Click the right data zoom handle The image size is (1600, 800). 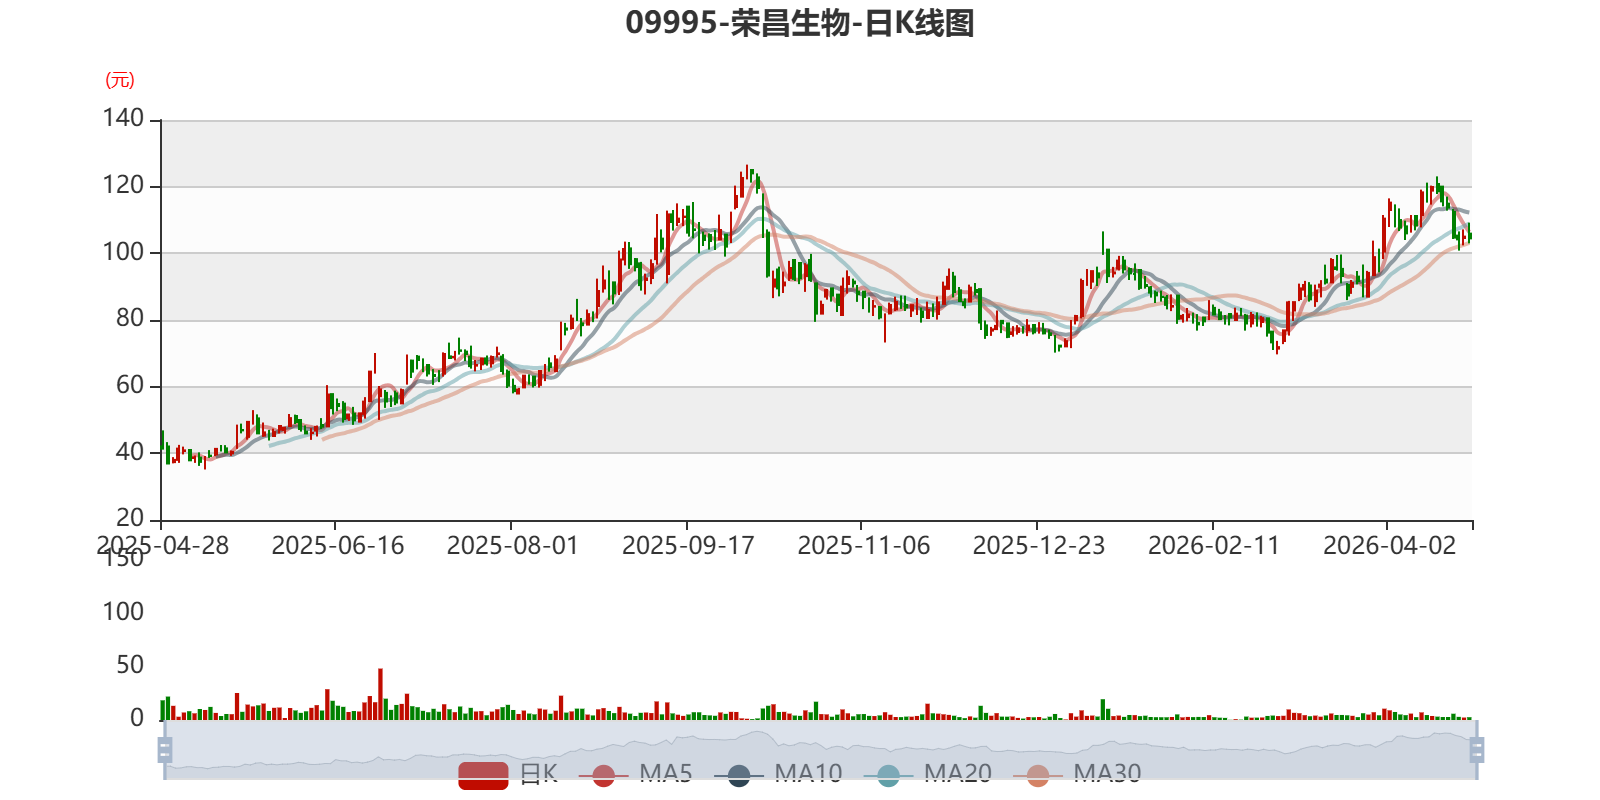pos(1477,750)
